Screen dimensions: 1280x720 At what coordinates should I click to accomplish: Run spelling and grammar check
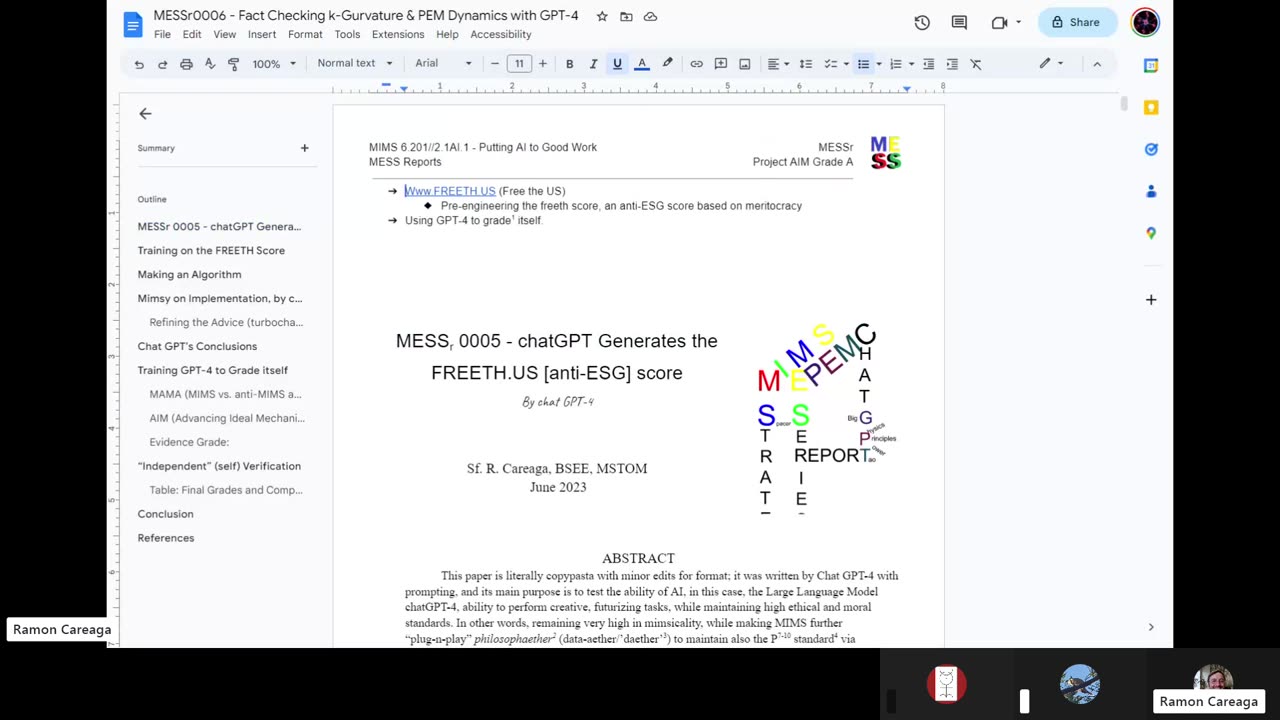(210, 64)
